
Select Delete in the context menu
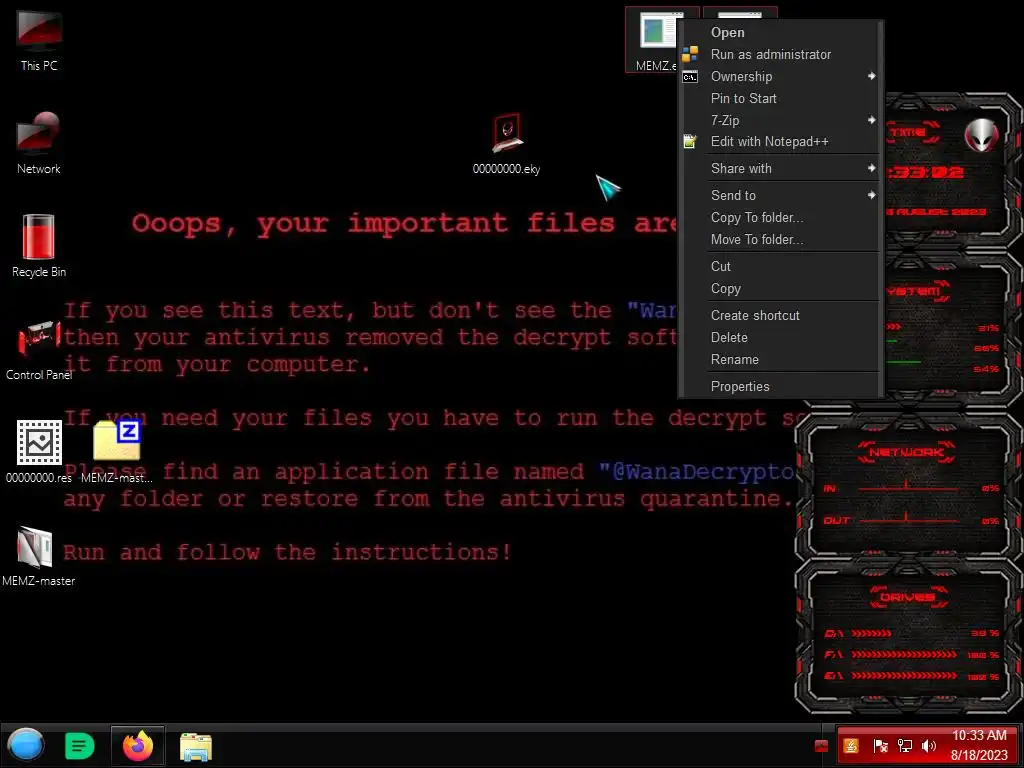point(780,338)
